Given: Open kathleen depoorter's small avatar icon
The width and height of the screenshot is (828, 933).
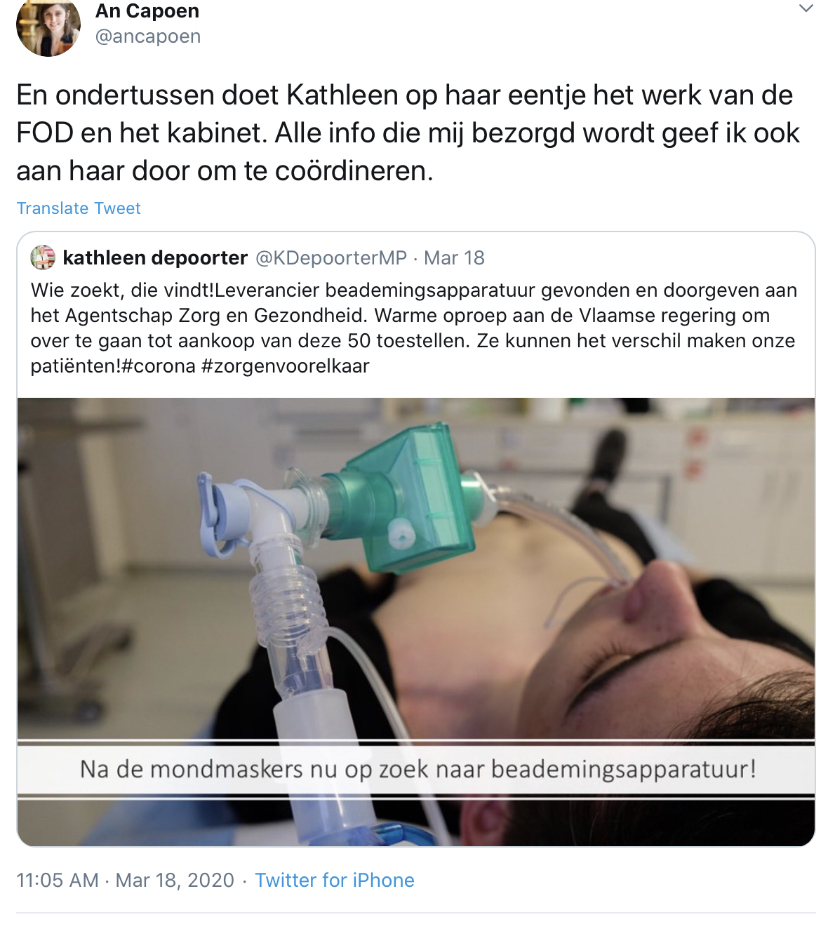Looking at the screenshot, I should pos(43,258).
